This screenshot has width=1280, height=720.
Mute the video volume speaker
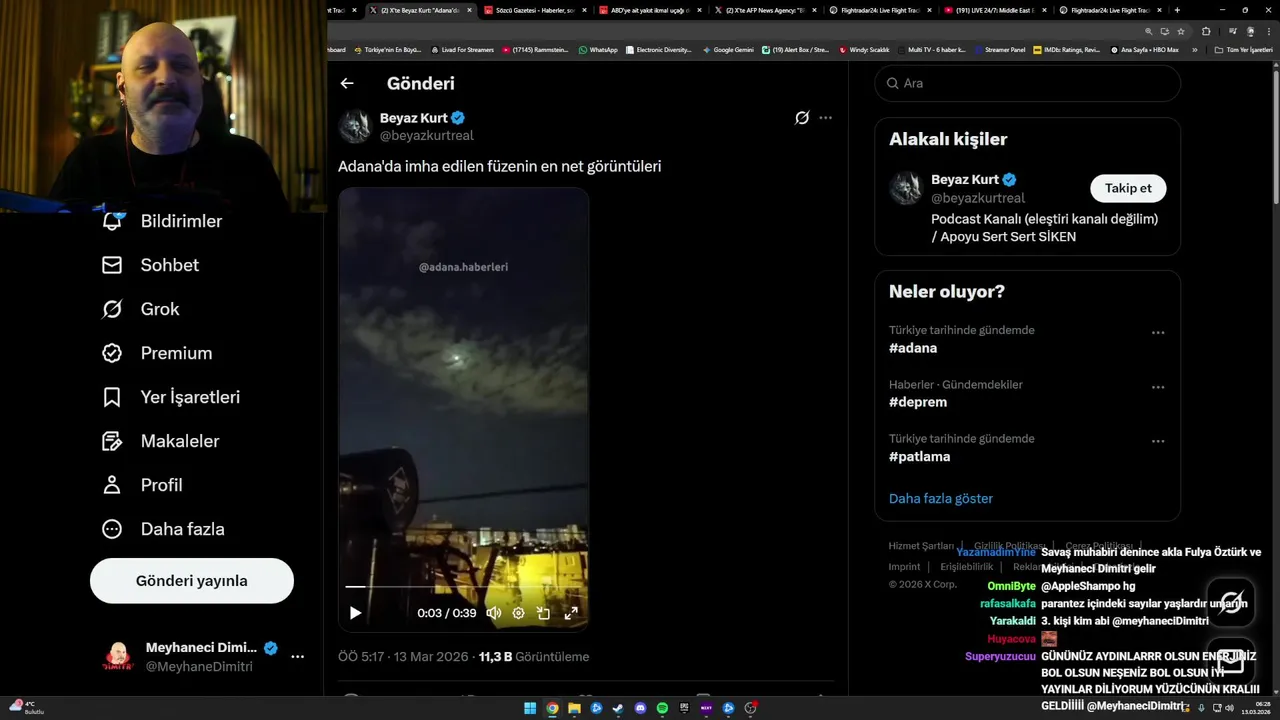click(493, 613)
